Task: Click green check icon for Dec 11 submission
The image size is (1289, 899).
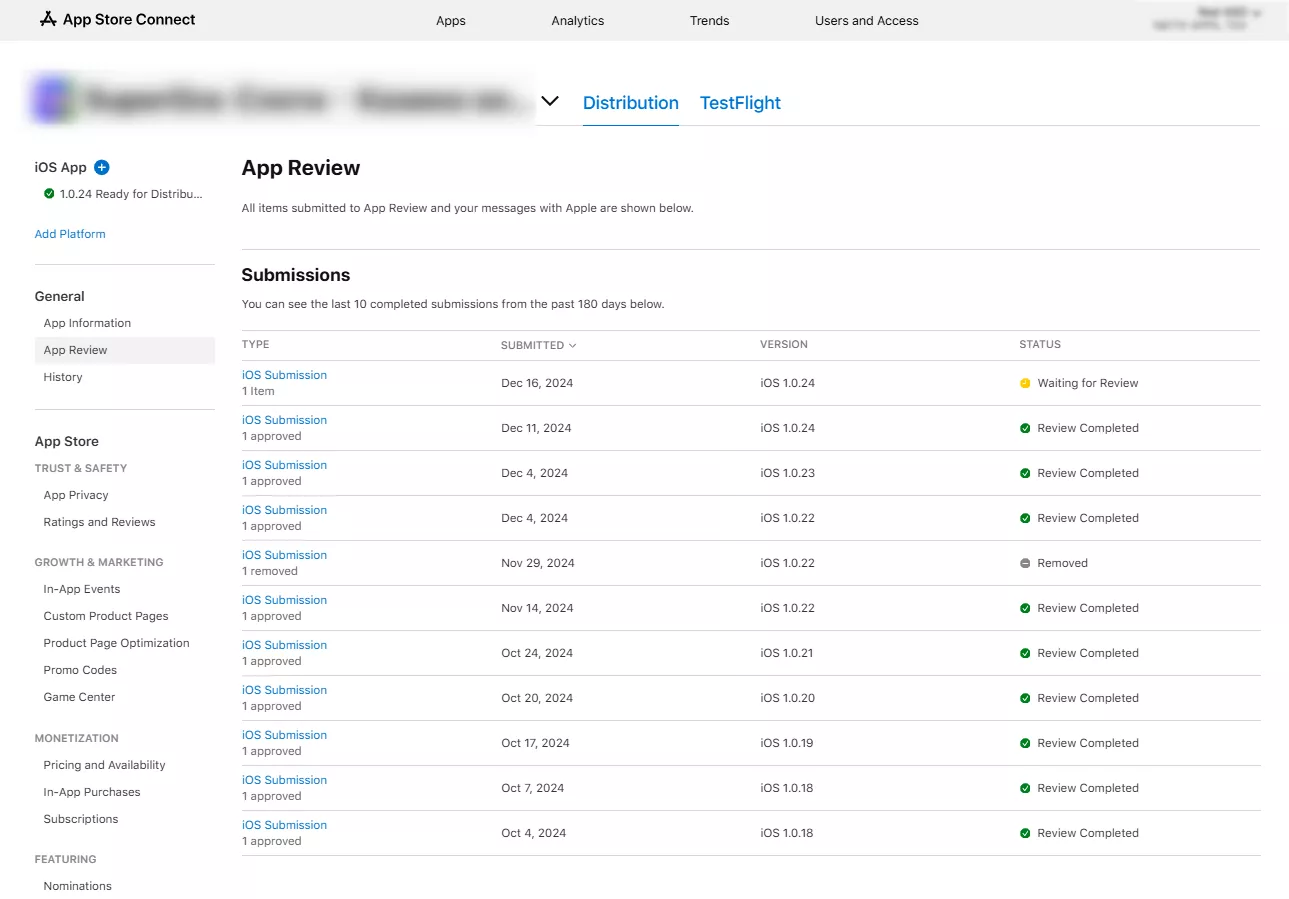Action: click(x=1025, y=428)
